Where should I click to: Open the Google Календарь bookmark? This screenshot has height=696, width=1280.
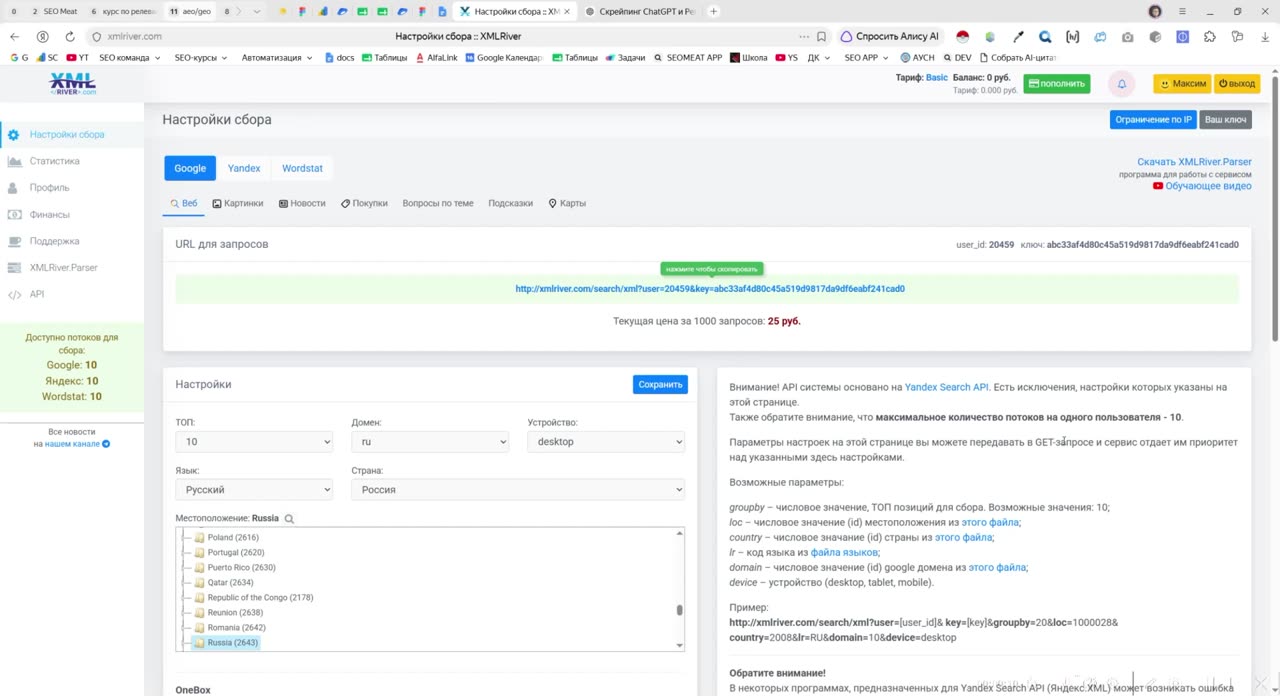[504, 58]
